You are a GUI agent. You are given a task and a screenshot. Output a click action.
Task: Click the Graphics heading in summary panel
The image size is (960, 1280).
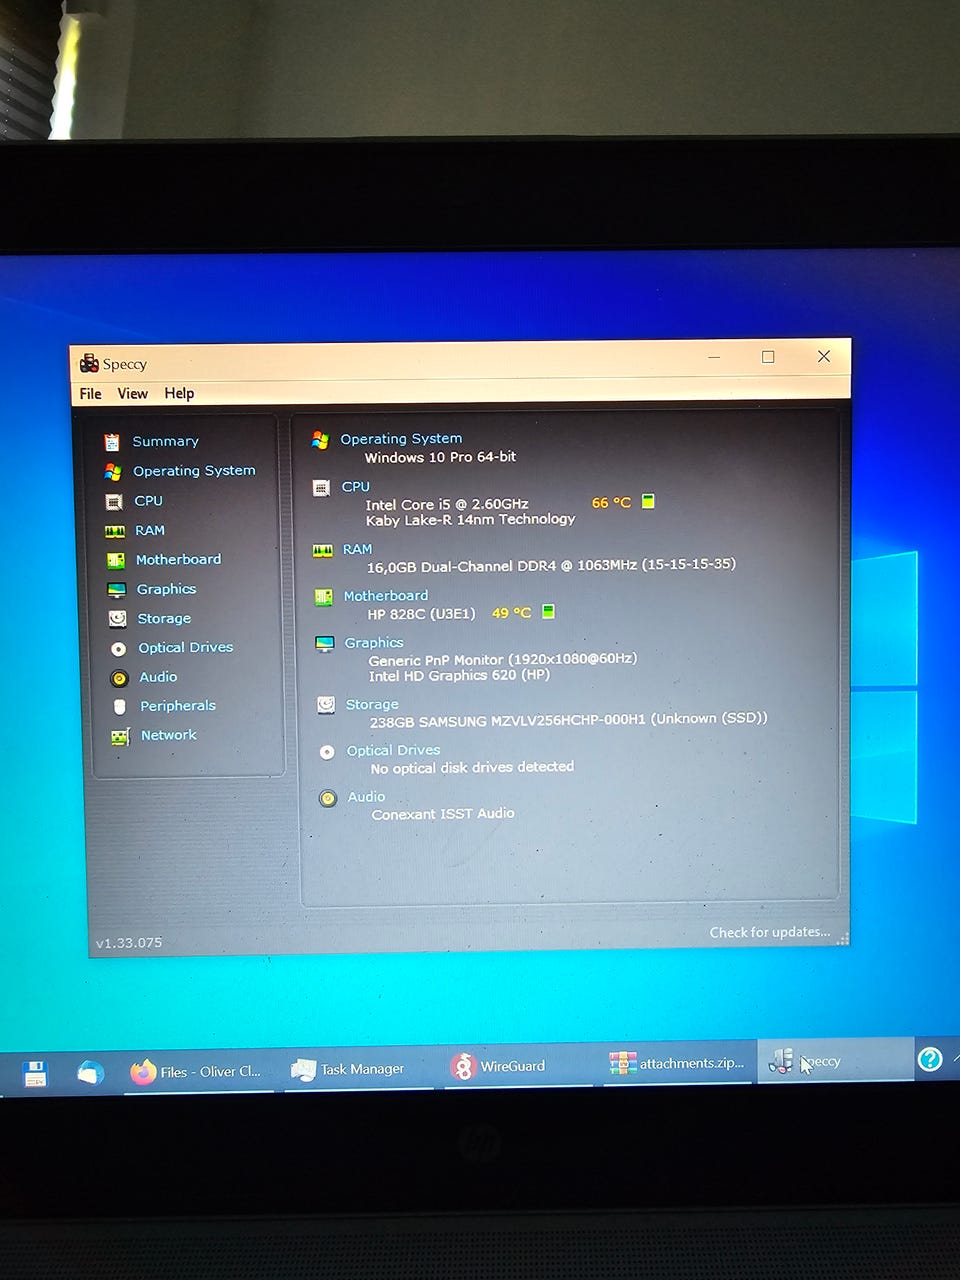point(374,642)
